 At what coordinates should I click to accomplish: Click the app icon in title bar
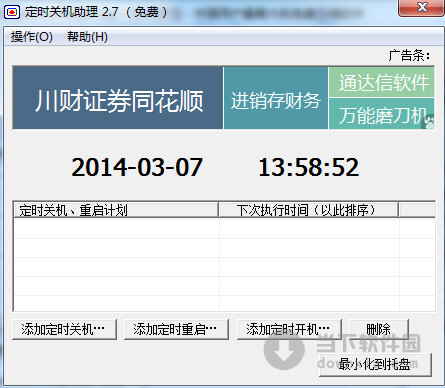coord(12,13)
